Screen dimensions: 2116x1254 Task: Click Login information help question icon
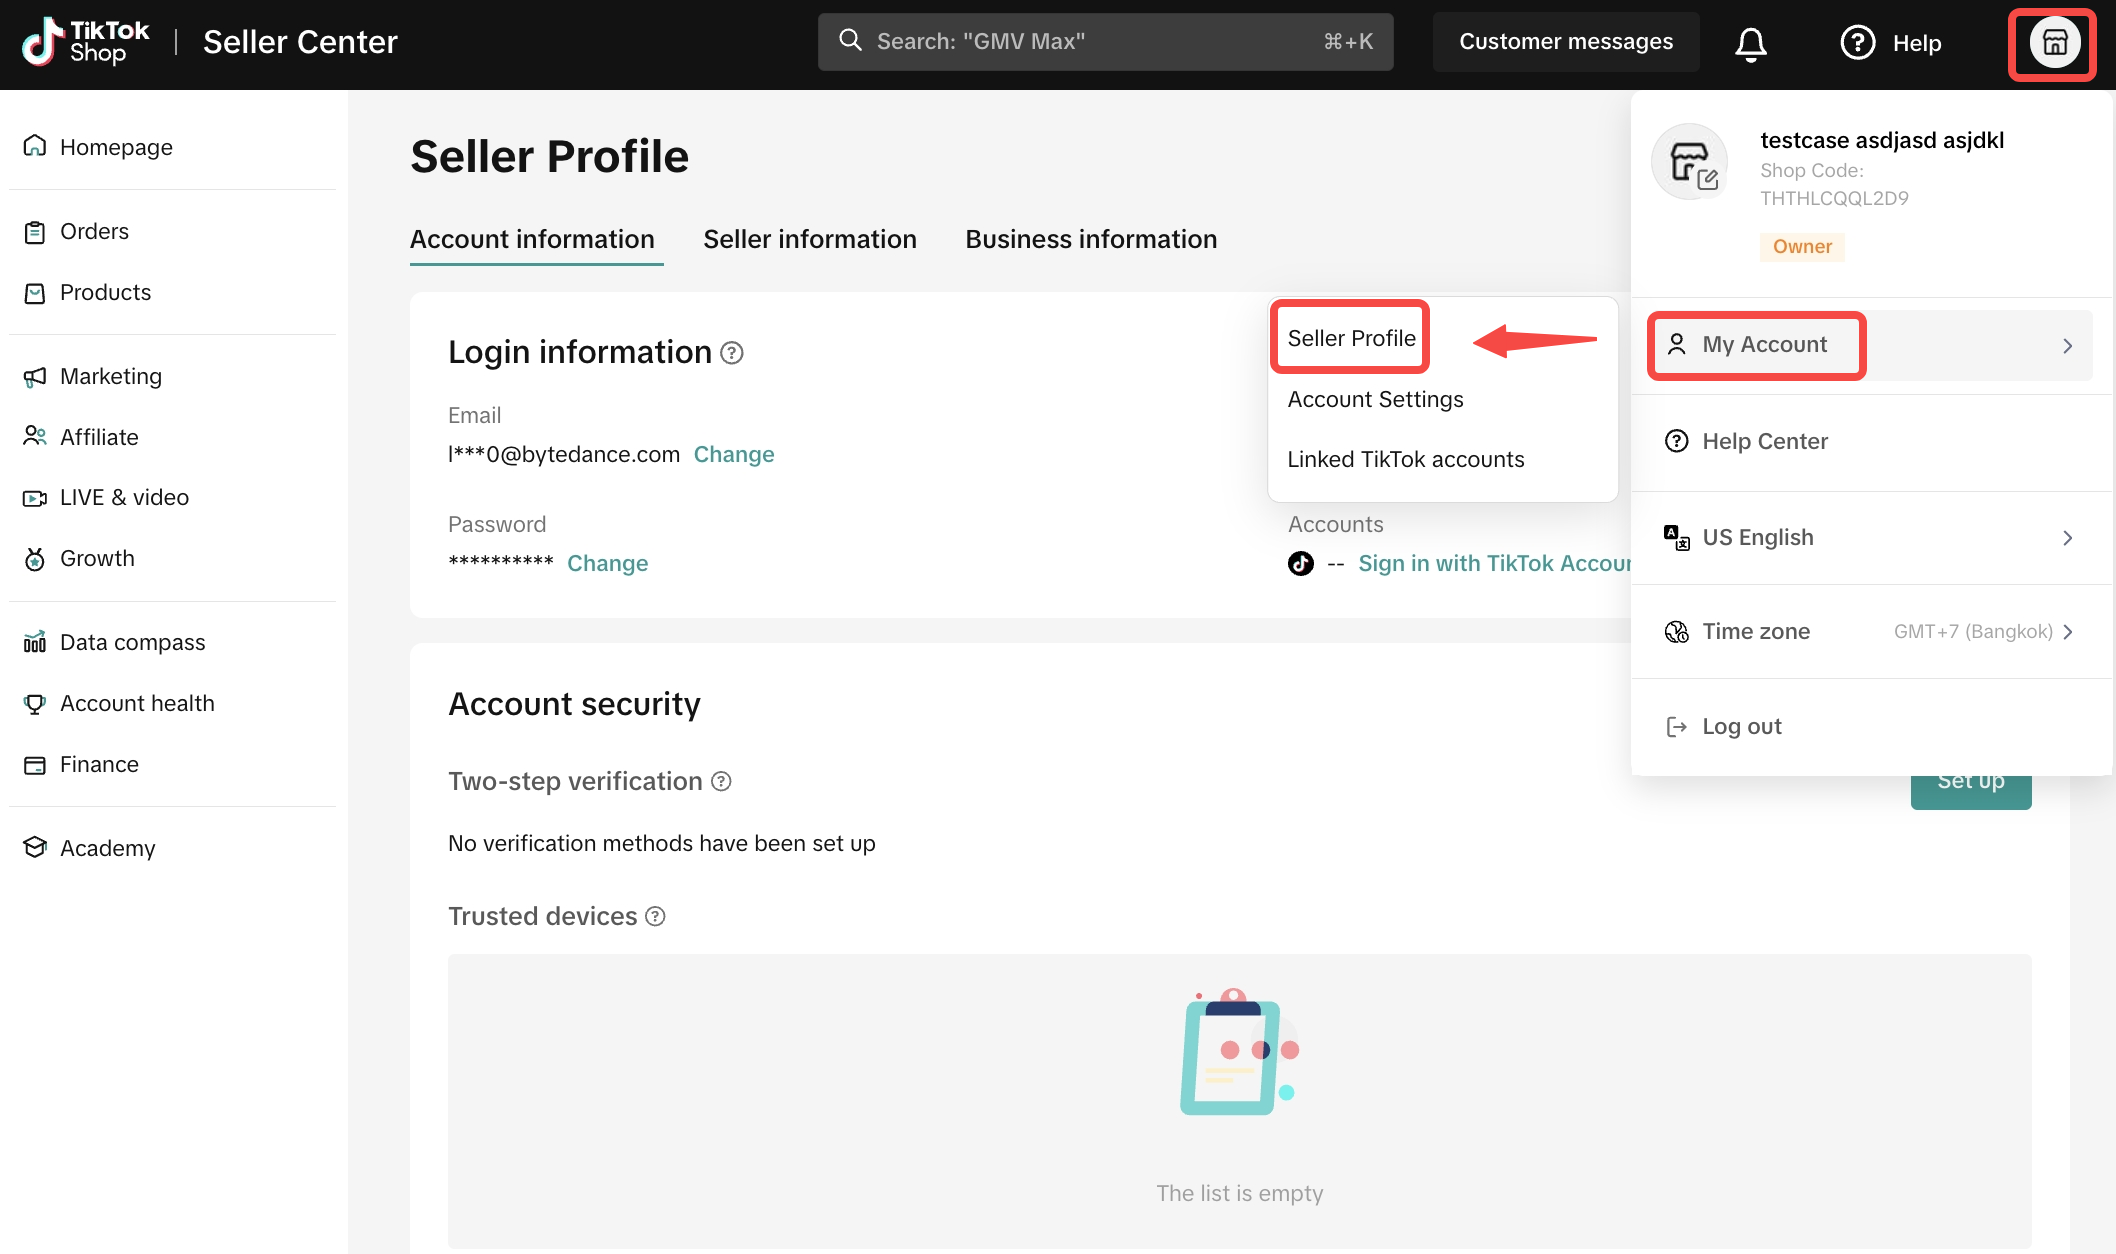(x=732, y=353)
